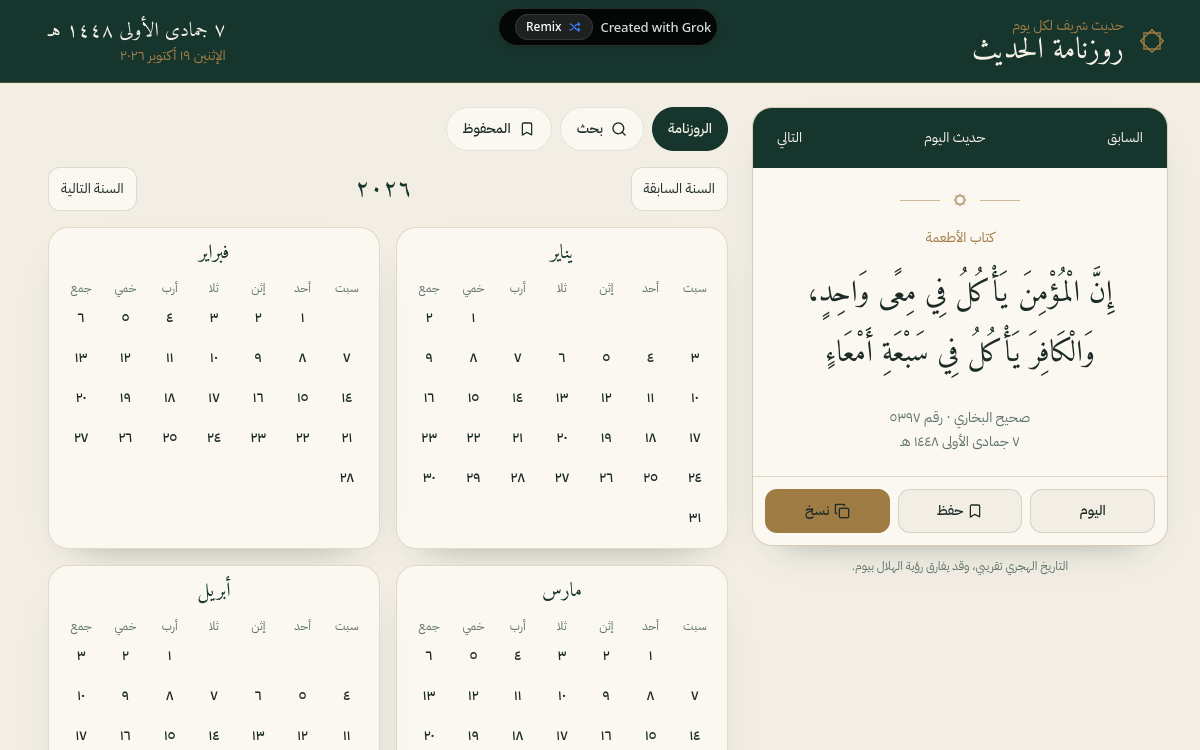Select day ١٥ in يناير
Viewport: 1200px width, 750px height.
(x=473, y=398)
